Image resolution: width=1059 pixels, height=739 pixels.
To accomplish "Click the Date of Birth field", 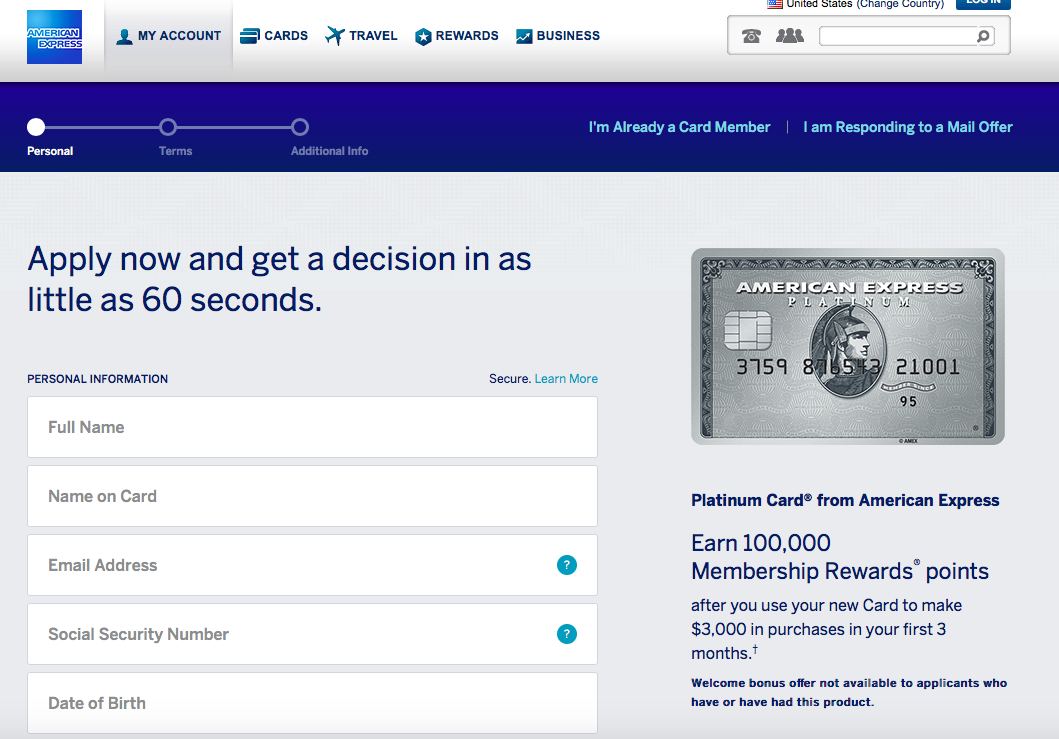I will tap(312, 703).
